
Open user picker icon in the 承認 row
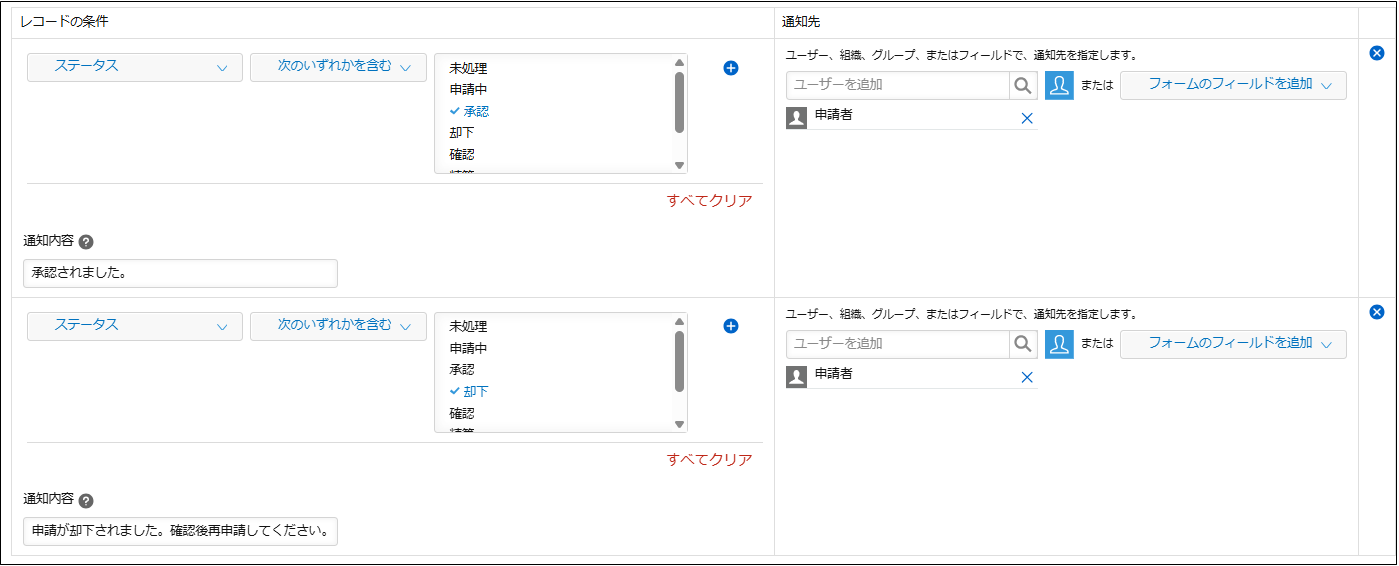coord(1059,85)
